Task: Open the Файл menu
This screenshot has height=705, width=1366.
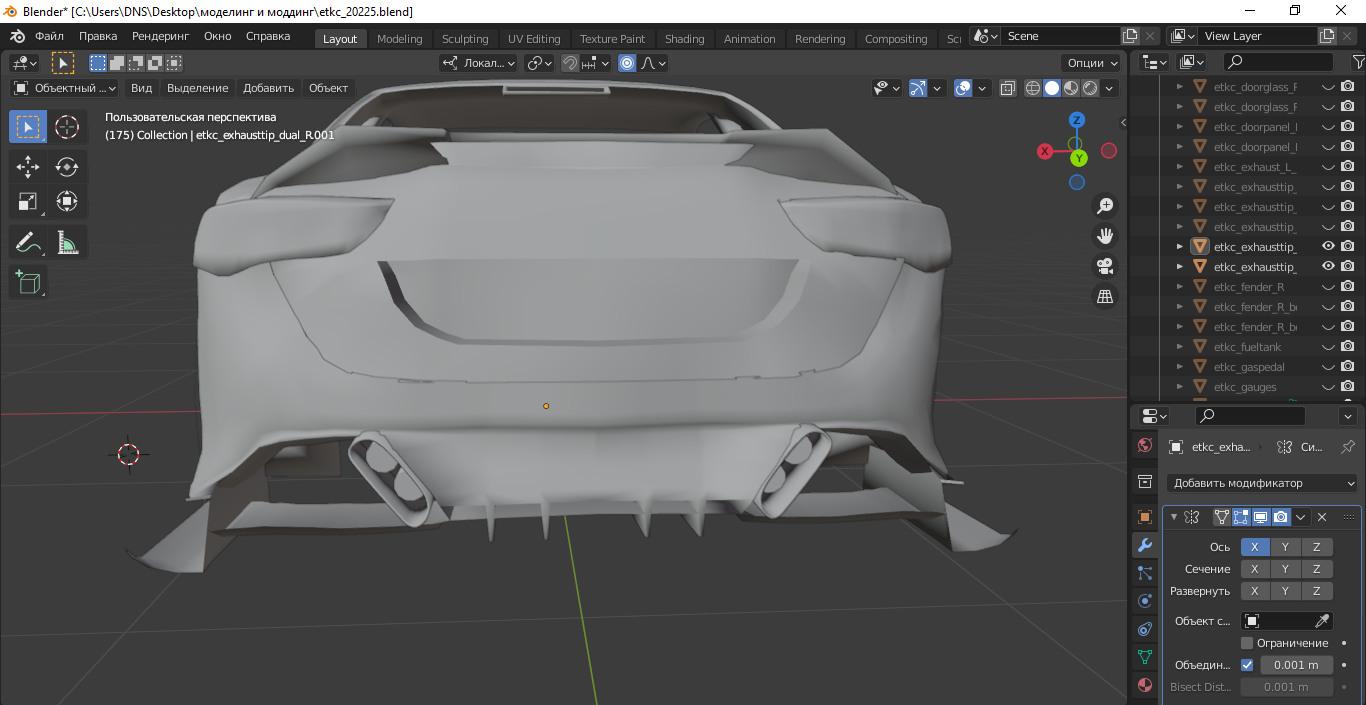Action: click(x=49, y=36)
